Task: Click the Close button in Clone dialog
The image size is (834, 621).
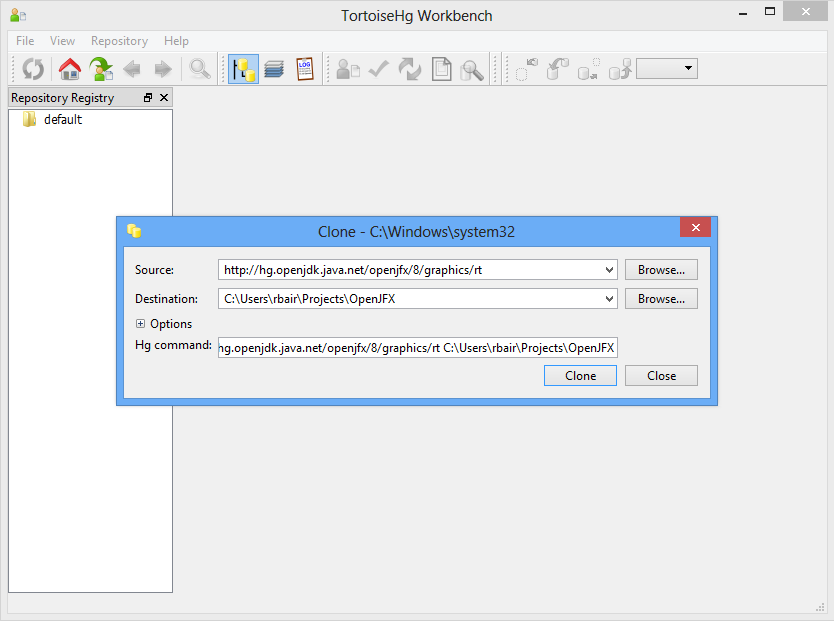Action: pyautogui.click(x=661, y=375)
